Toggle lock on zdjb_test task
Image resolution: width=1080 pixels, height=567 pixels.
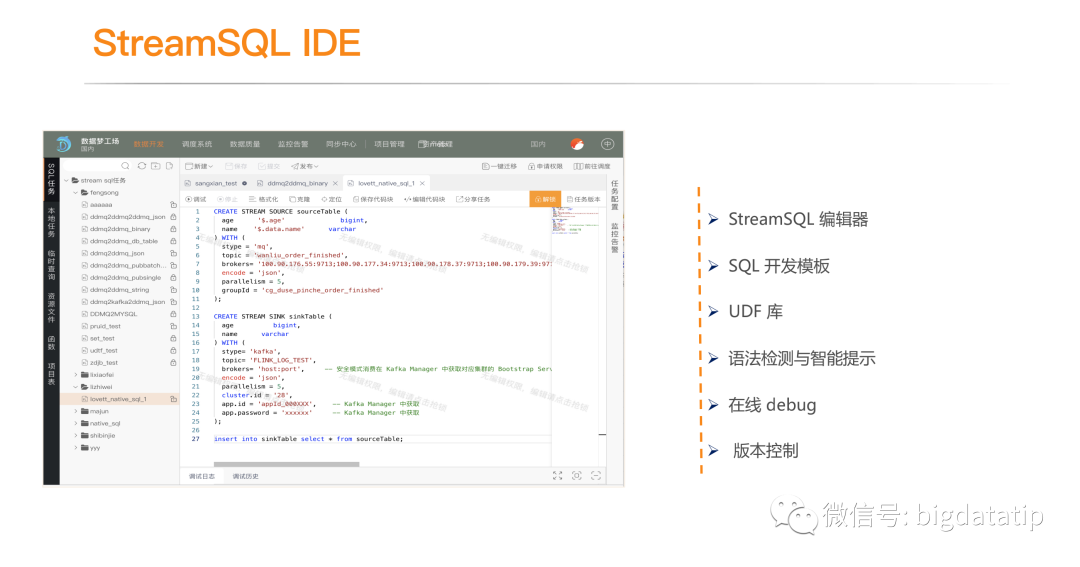coord(174,362)
